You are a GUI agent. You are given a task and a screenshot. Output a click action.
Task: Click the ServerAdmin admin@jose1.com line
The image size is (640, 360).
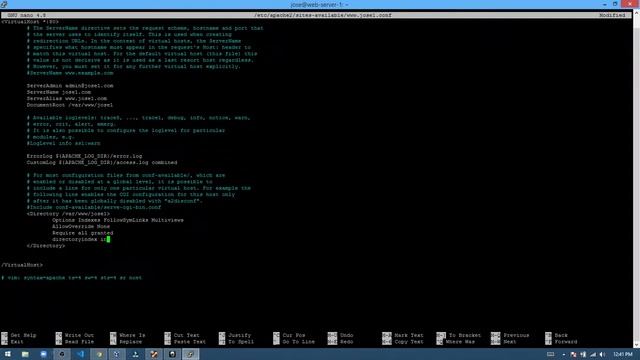click(70, 86)
